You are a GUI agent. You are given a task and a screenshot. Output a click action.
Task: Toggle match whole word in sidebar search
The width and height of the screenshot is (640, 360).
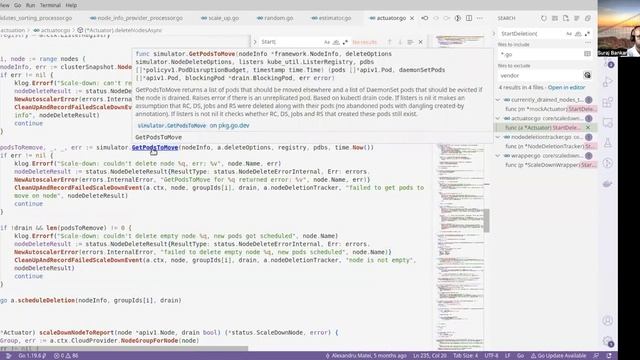coord(578,33)
